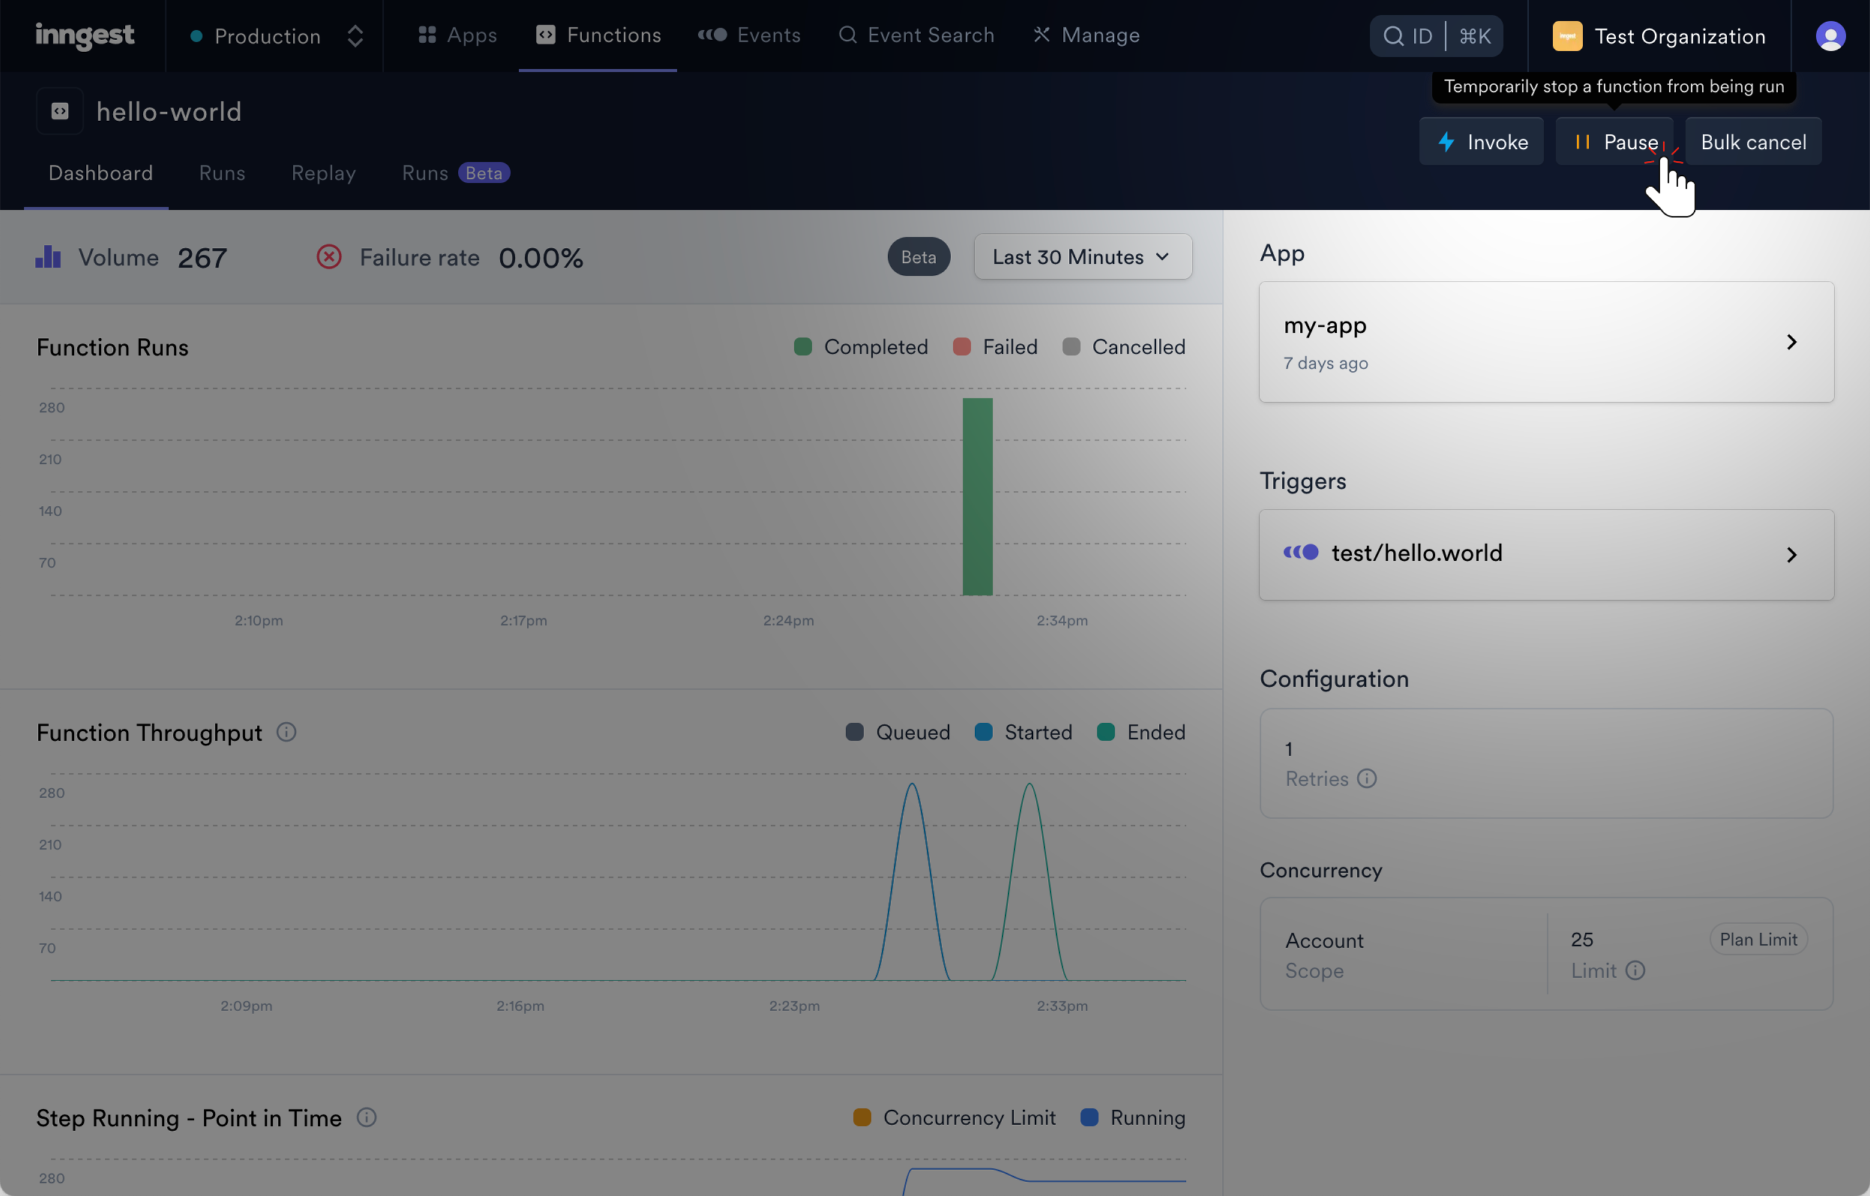Click the Beta badge near time range

(x=918, y=257)
